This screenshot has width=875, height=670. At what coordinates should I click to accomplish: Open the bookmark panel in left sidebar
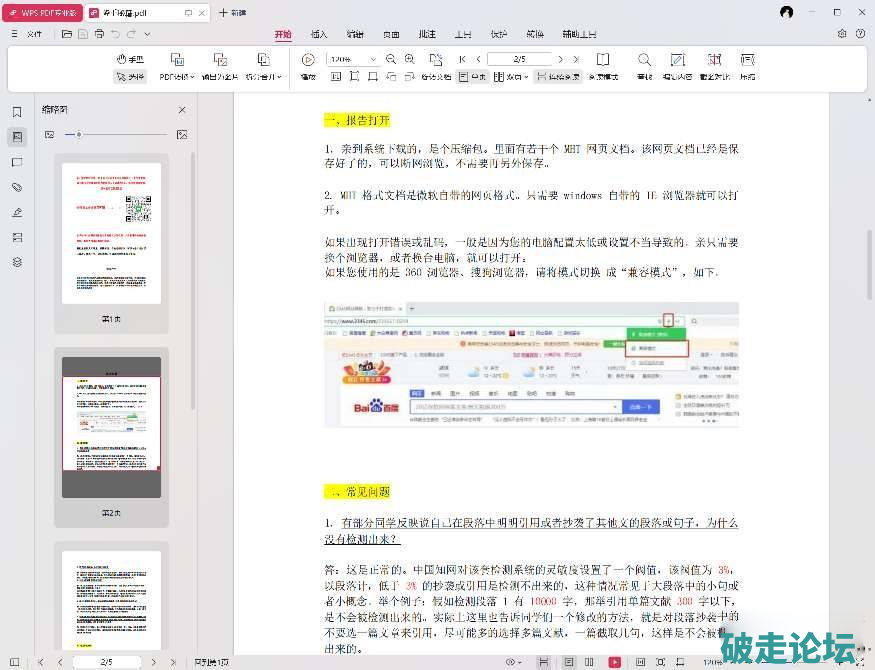(x=17, y=112)
